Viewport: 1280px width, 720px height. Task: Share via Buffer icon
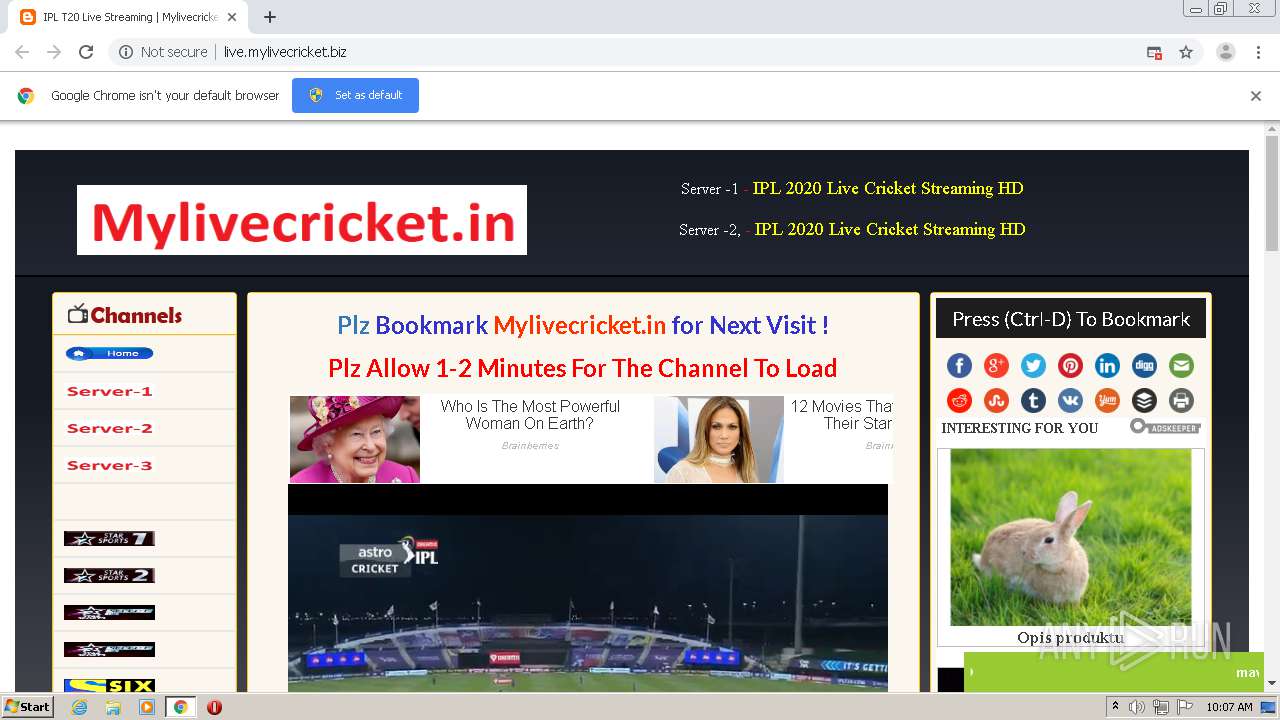tap(1144, 401)
